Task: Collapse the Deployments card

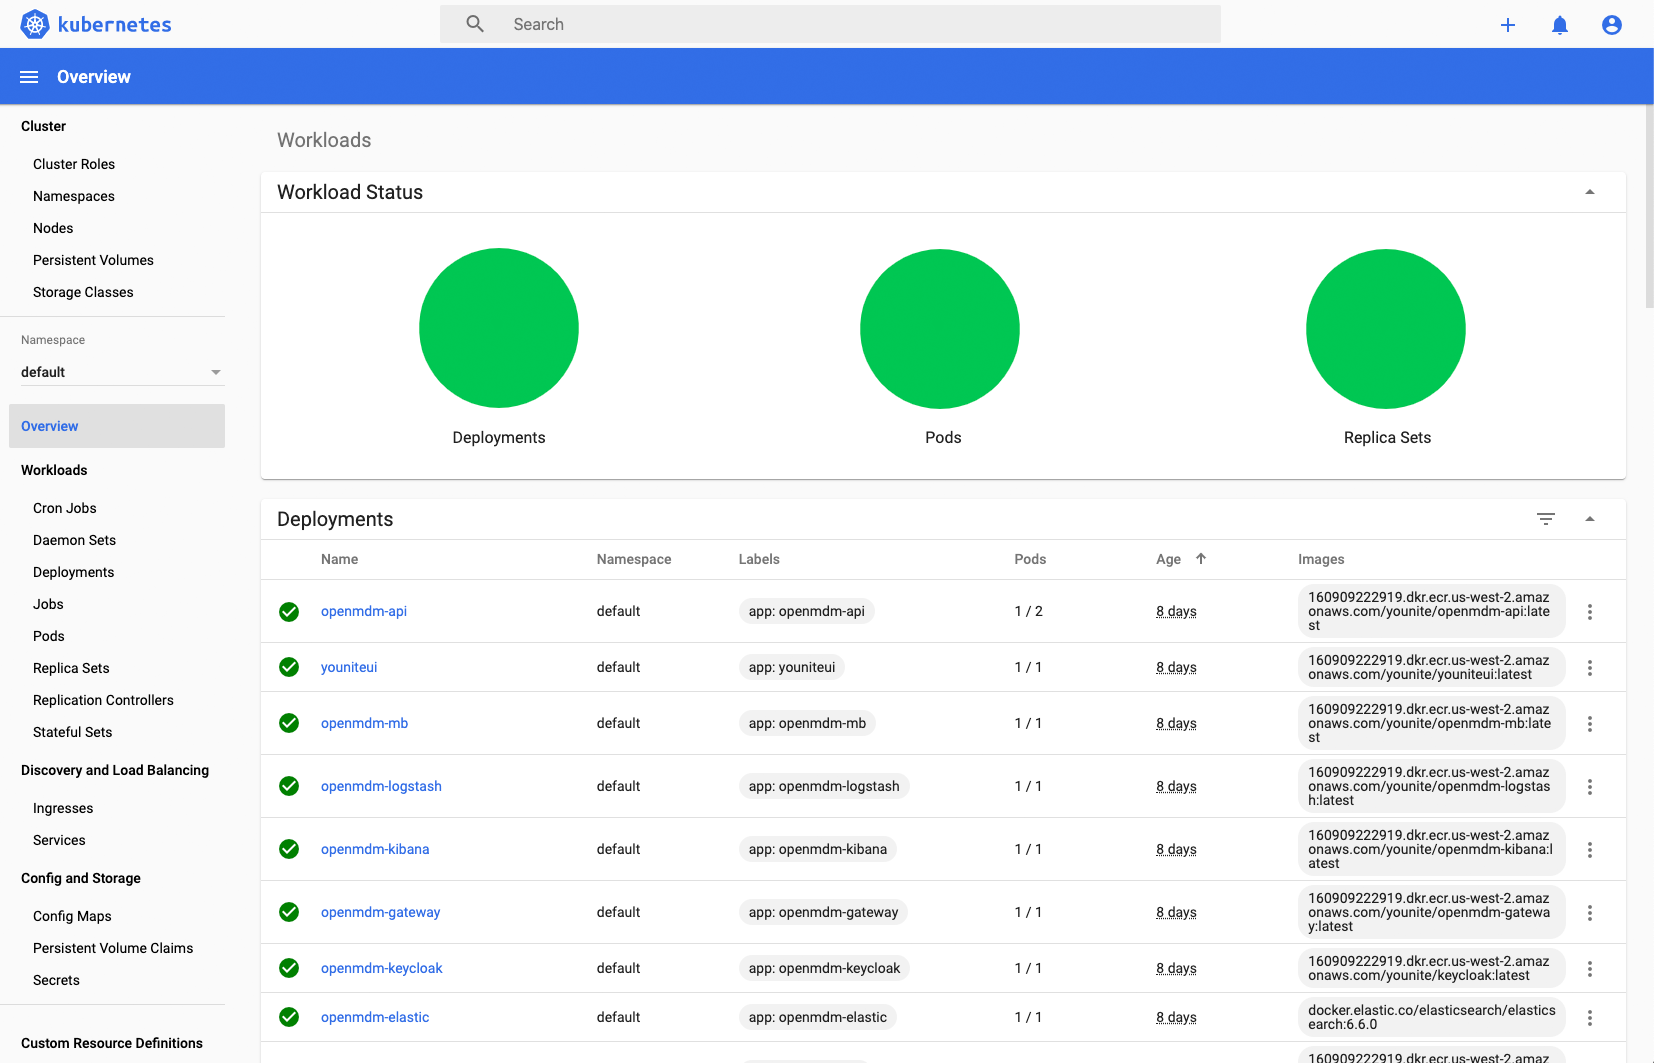Action: [1590, 519]
